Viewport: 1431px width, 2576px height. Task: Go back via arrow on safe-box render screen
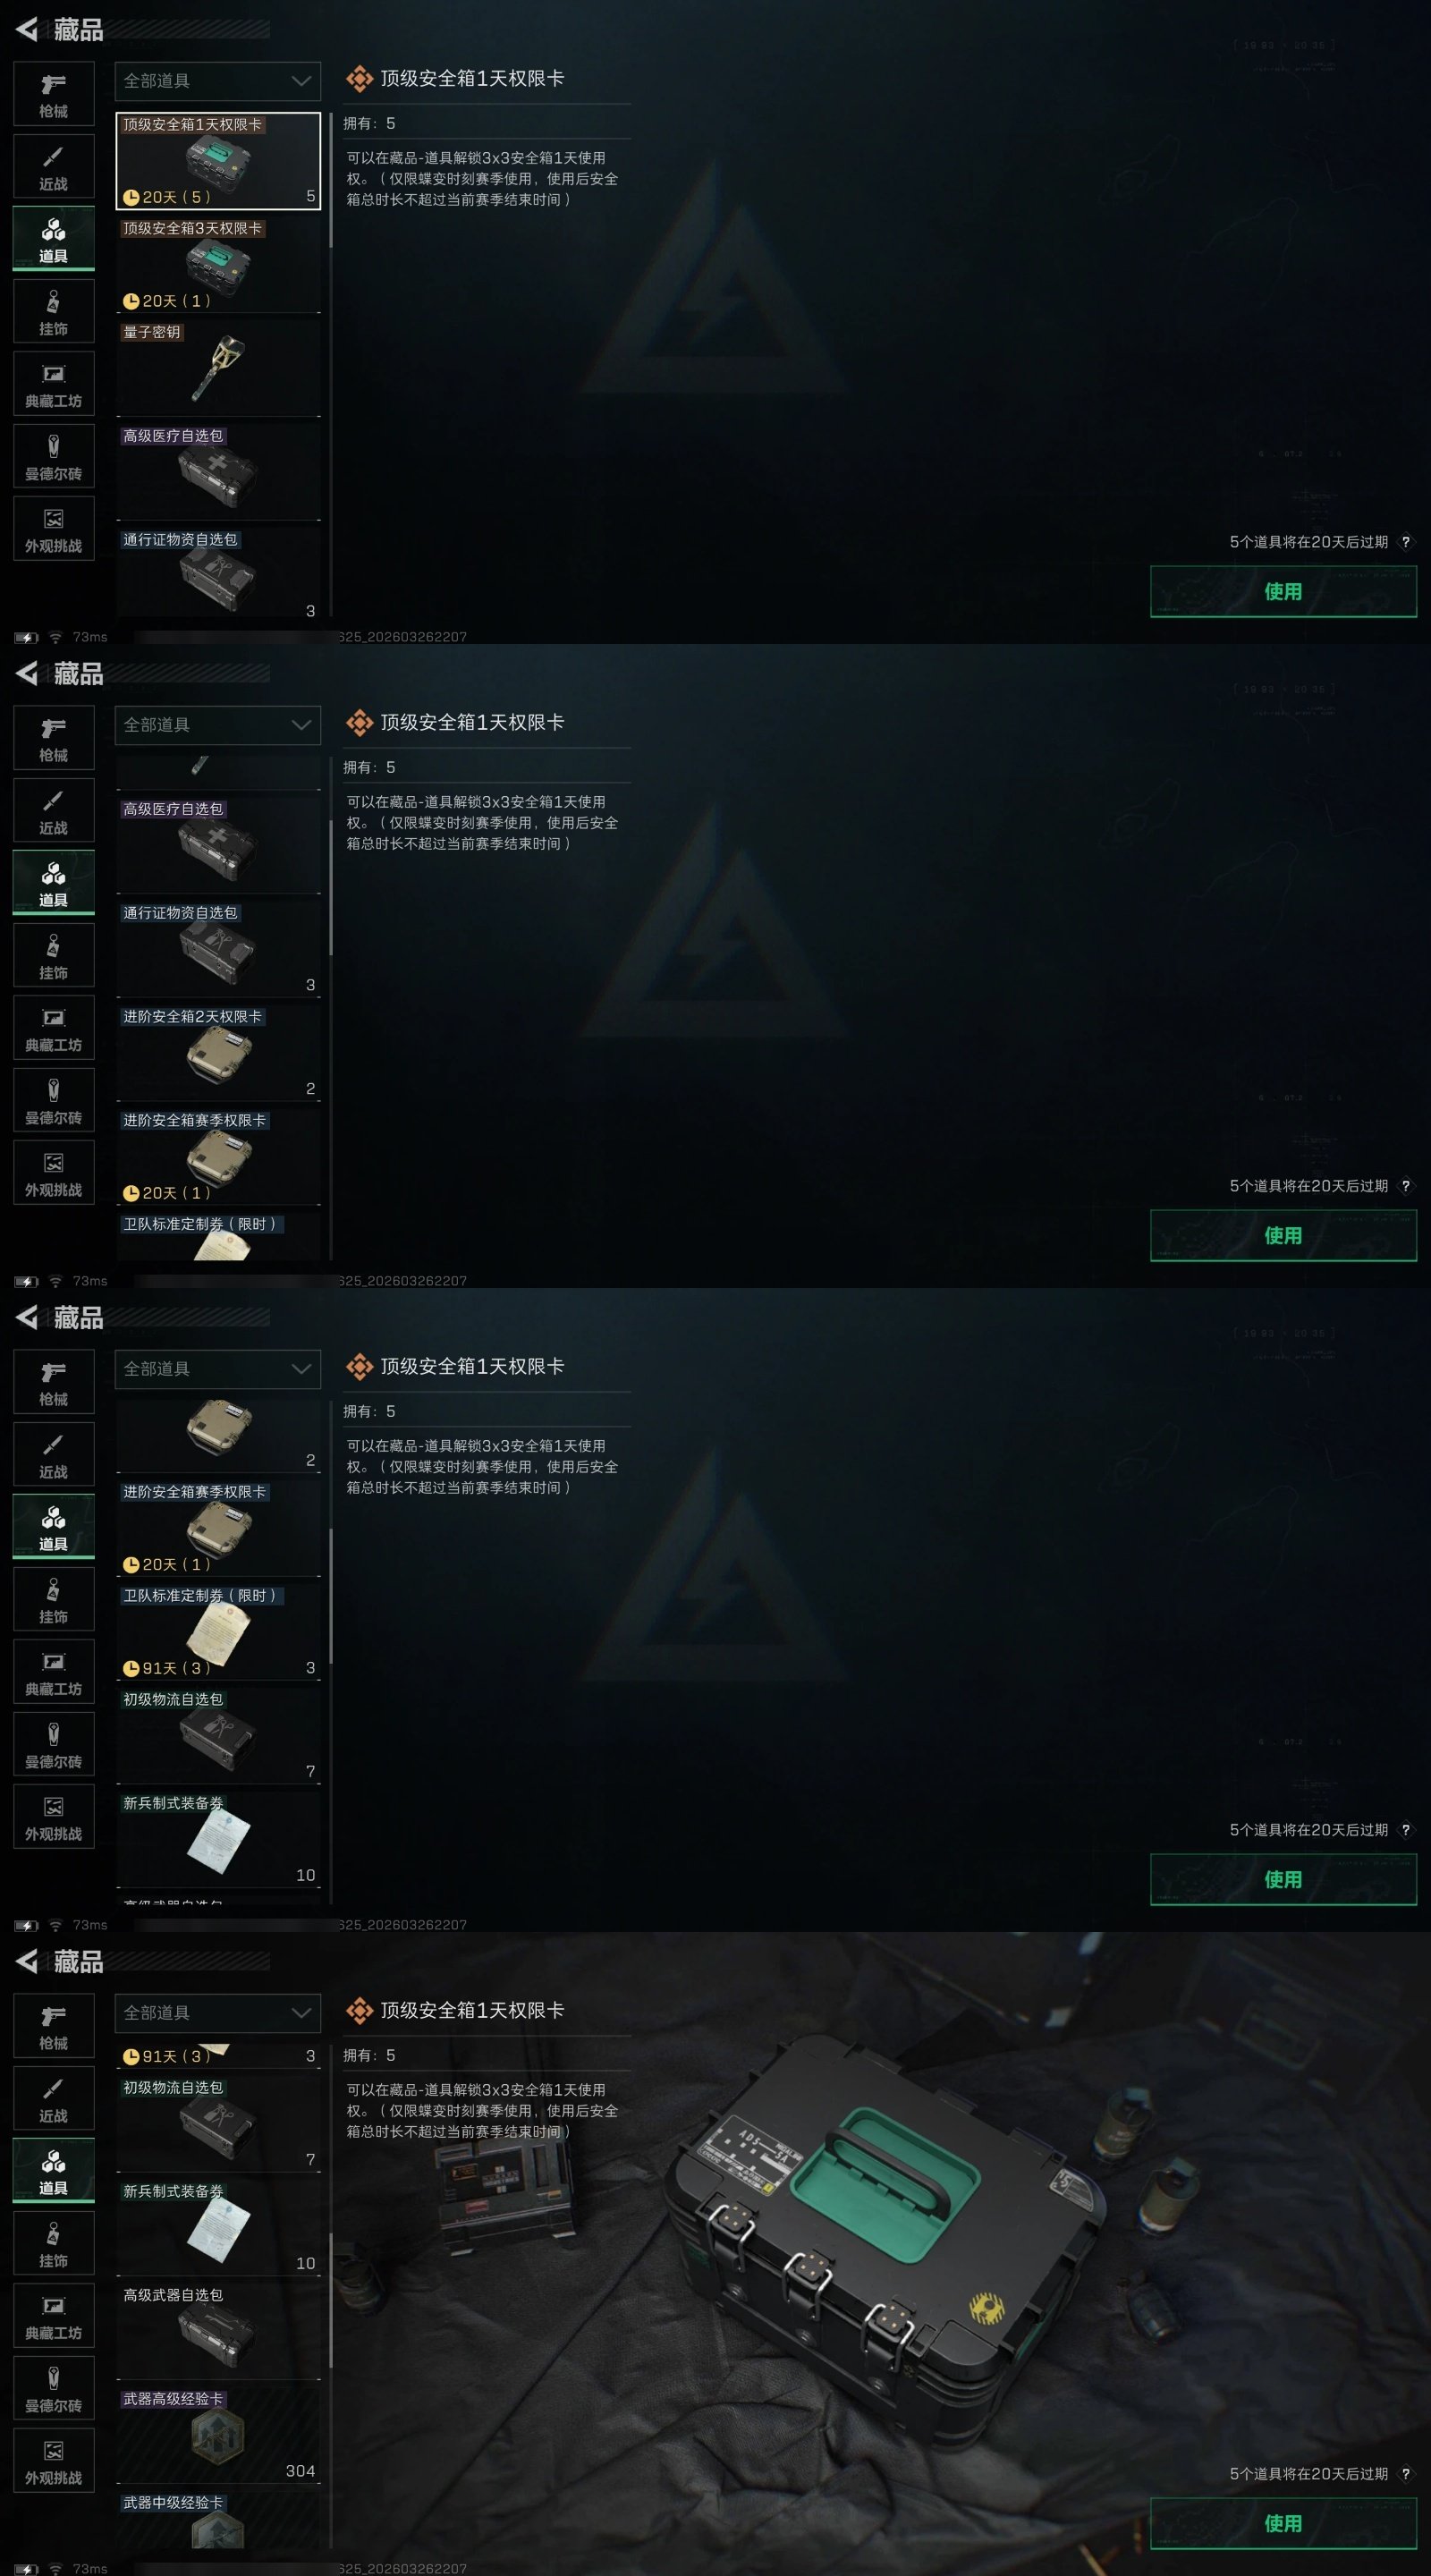point(27,1962)
